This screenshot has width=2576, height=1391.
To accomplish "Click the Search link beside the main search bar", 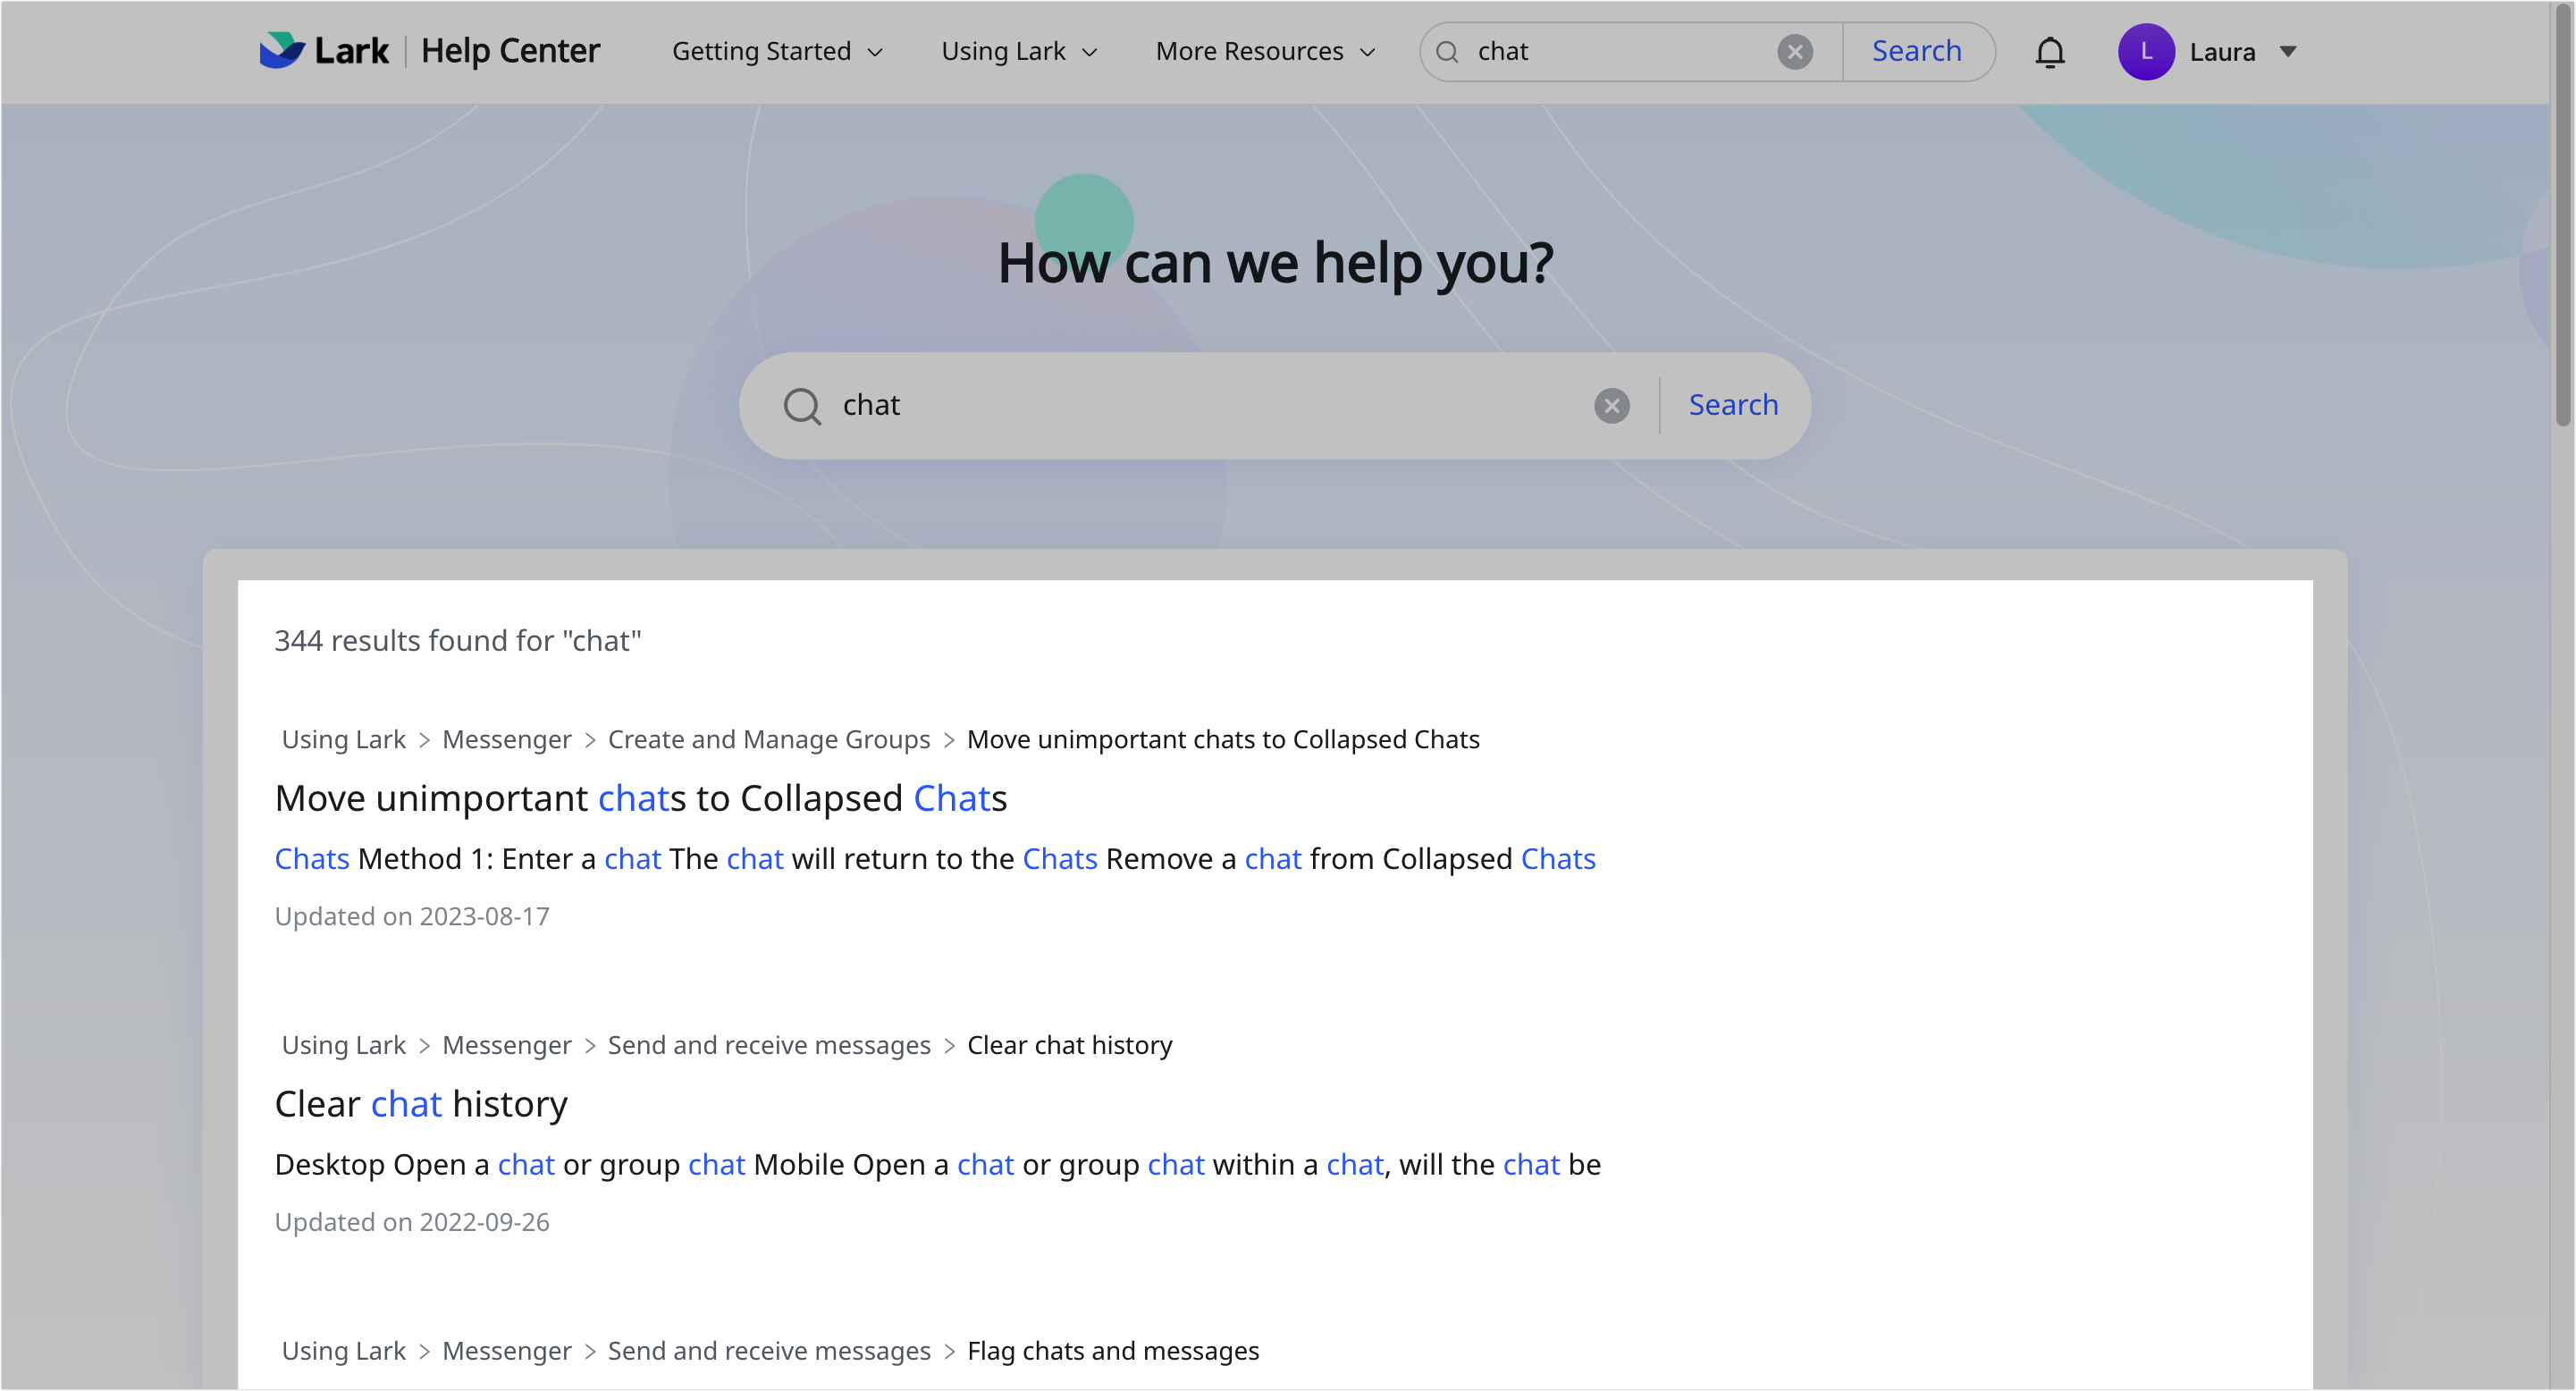I will [x=1733, y=405].
